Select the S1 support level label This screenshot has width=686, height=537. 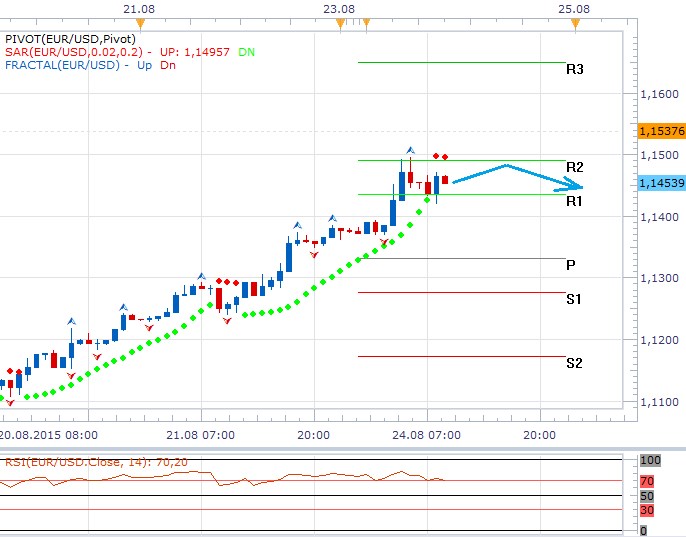coord(574,299)
